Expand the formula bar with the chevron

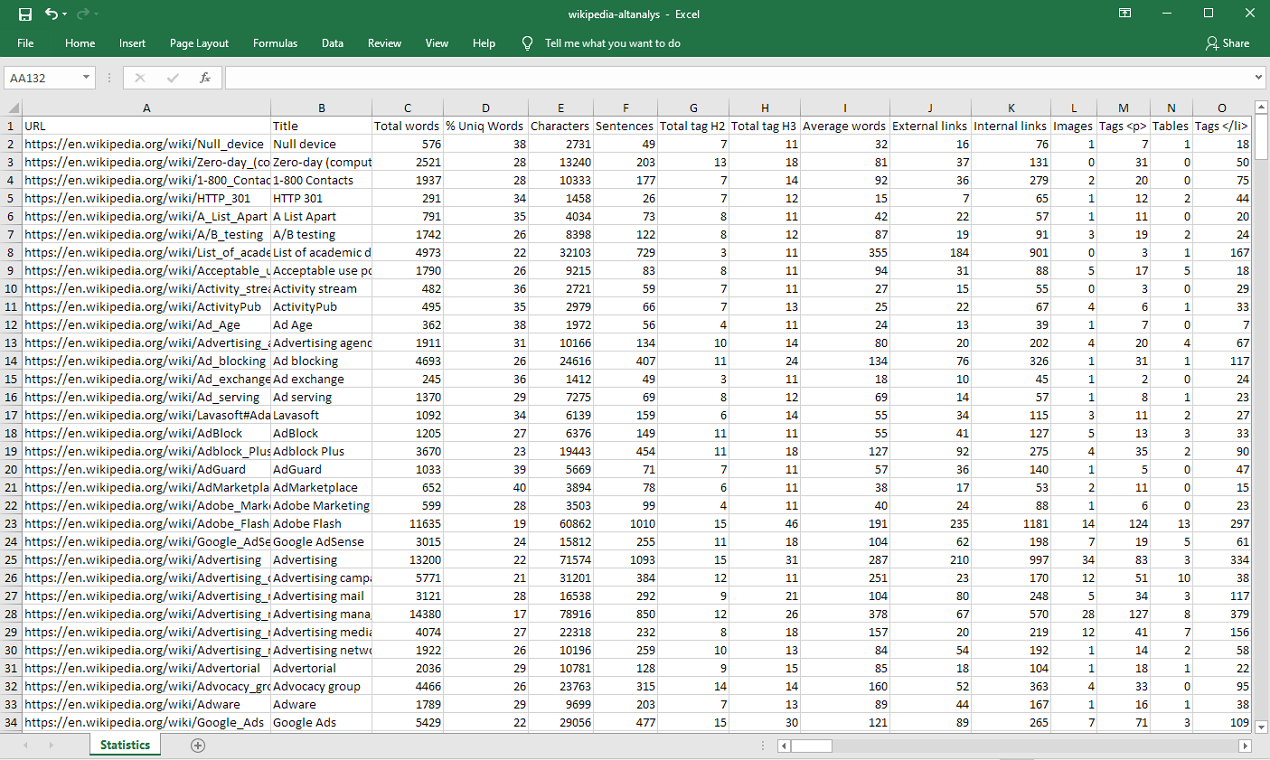pyautogui.click(x=1259, y=78)
